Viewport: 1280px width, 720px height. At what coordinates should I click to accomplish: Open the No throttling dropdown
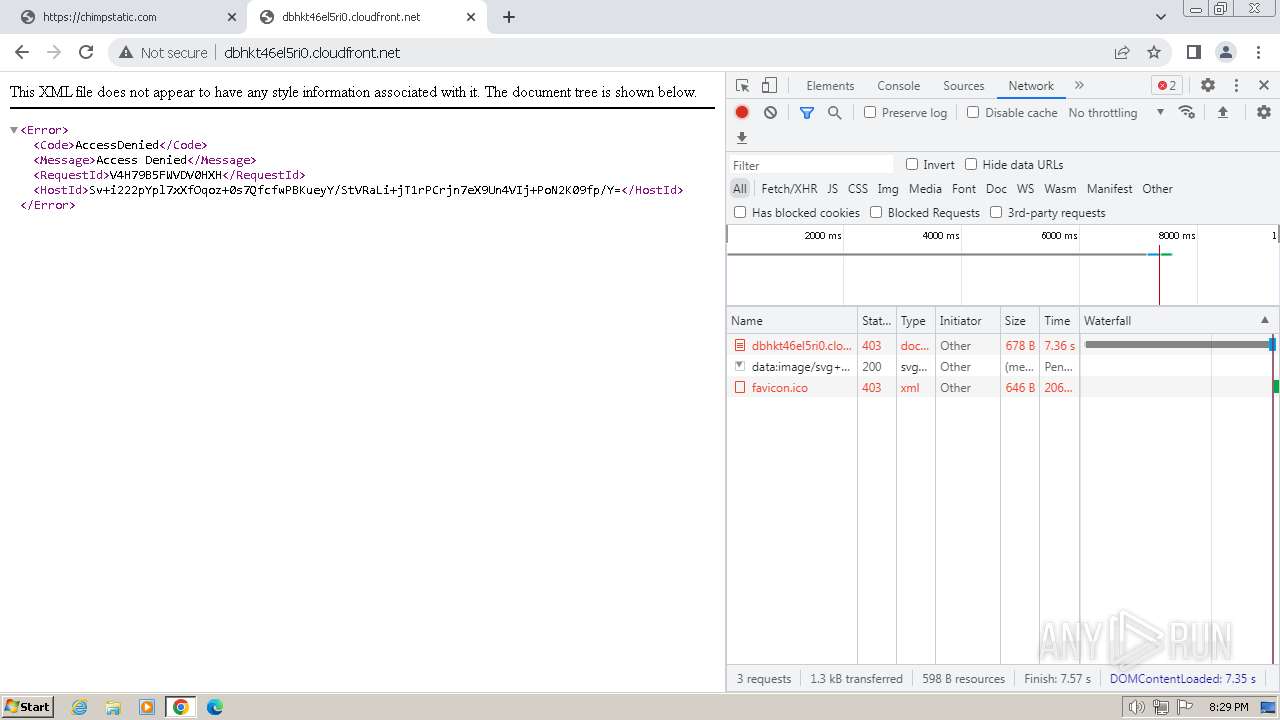tap(1116, 112)
